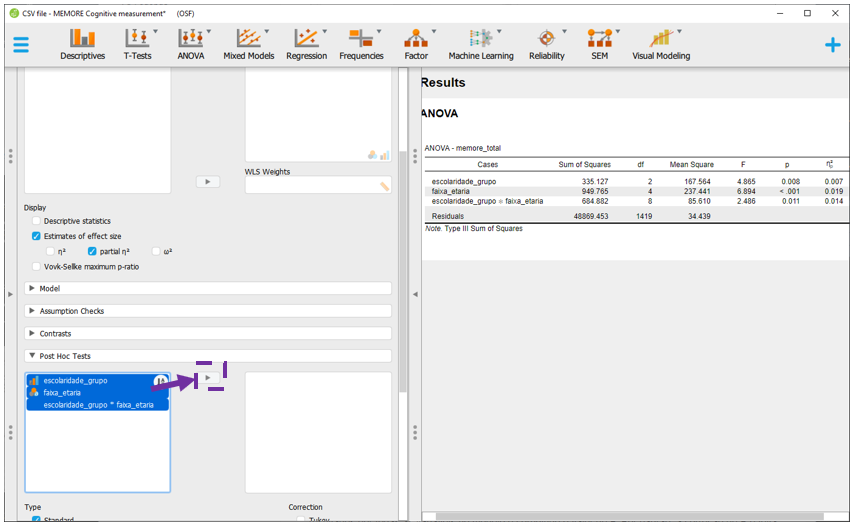854x525 pixels.
Task: Click the post hoc assign arrow button
Action: coord(207,377)
